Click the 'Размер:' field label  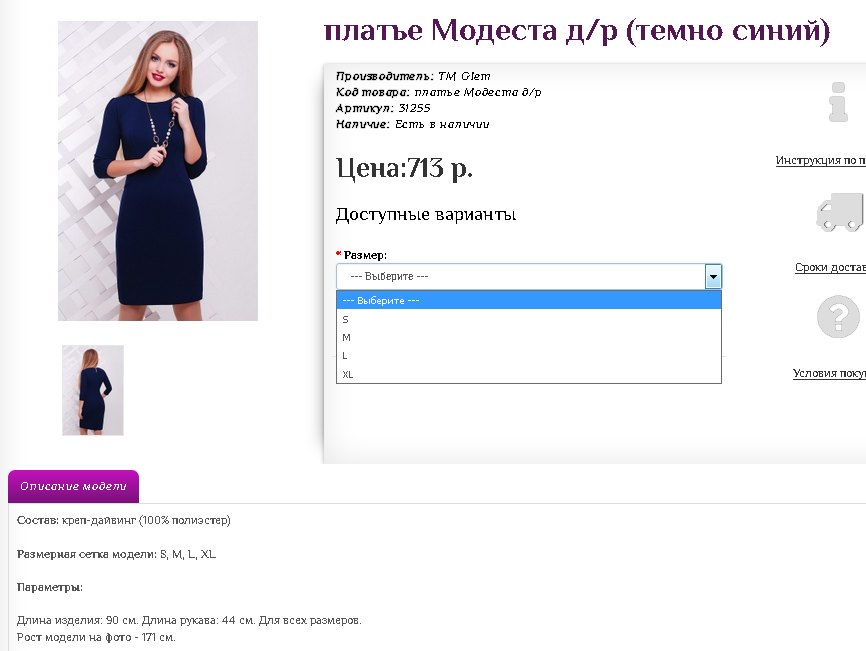click(x=365, y=255)
